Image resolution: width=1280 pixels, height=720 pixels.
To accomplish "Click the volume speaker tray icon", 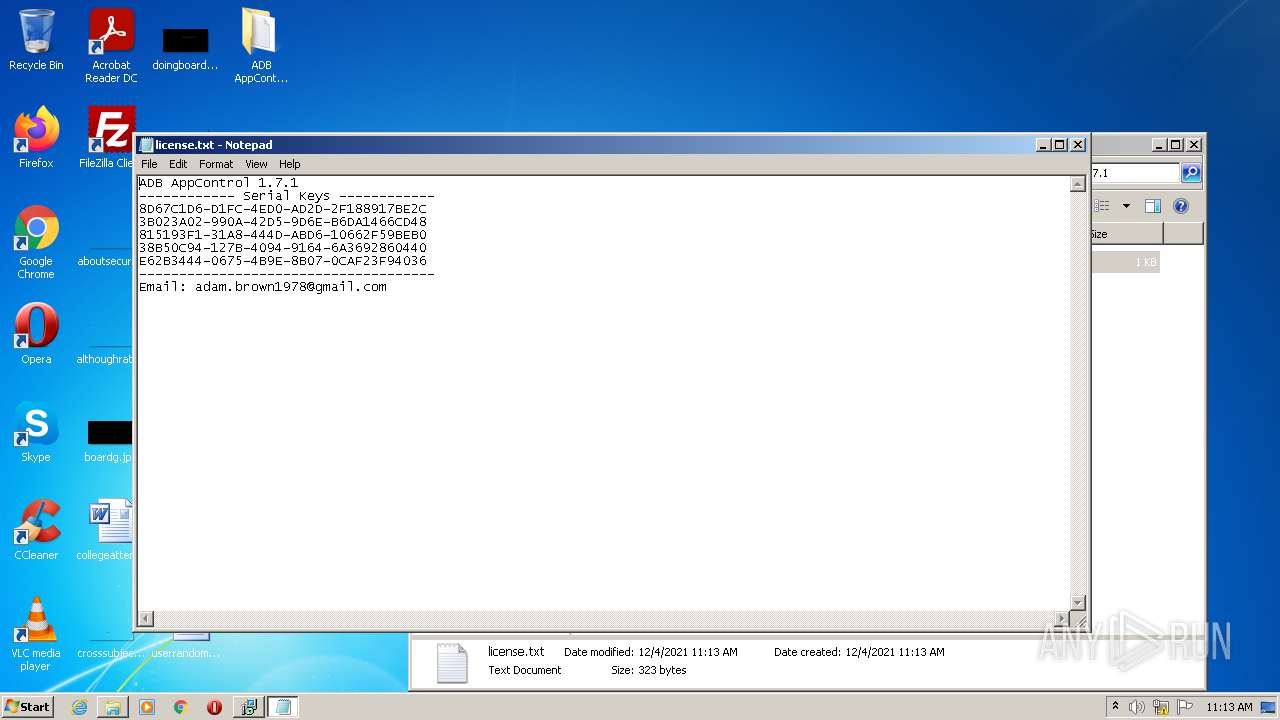I will (1136, 707).
